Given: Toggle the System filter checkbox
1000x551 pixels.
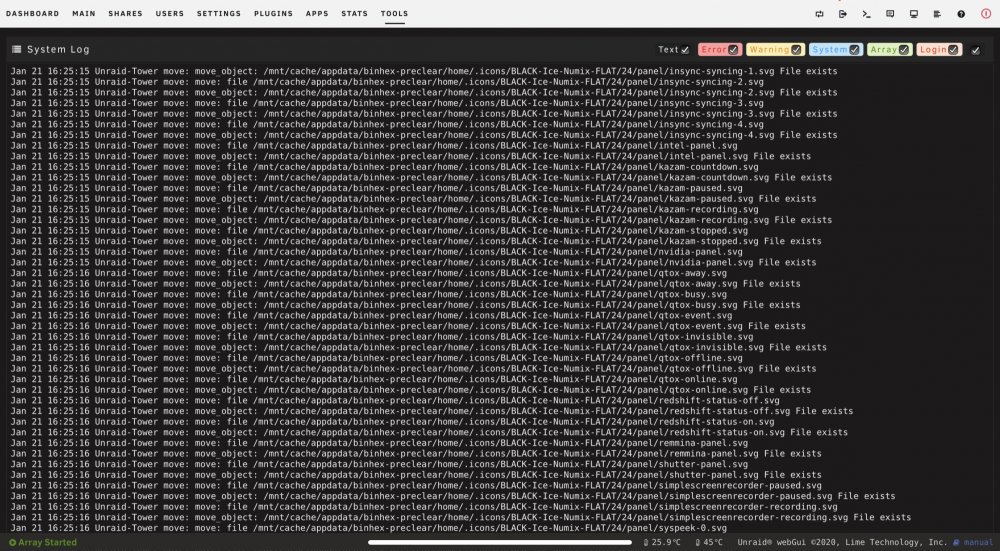Looking at the screenshot, I should click(x=855, y=50).
